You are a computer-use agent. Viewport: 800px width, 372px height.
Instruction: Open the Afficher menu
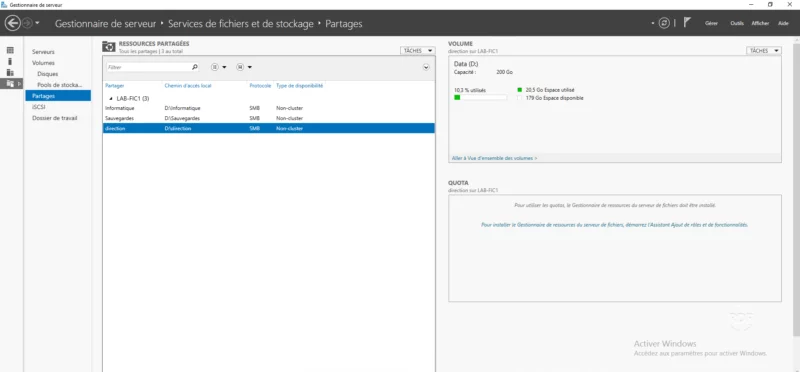(760, 23)
